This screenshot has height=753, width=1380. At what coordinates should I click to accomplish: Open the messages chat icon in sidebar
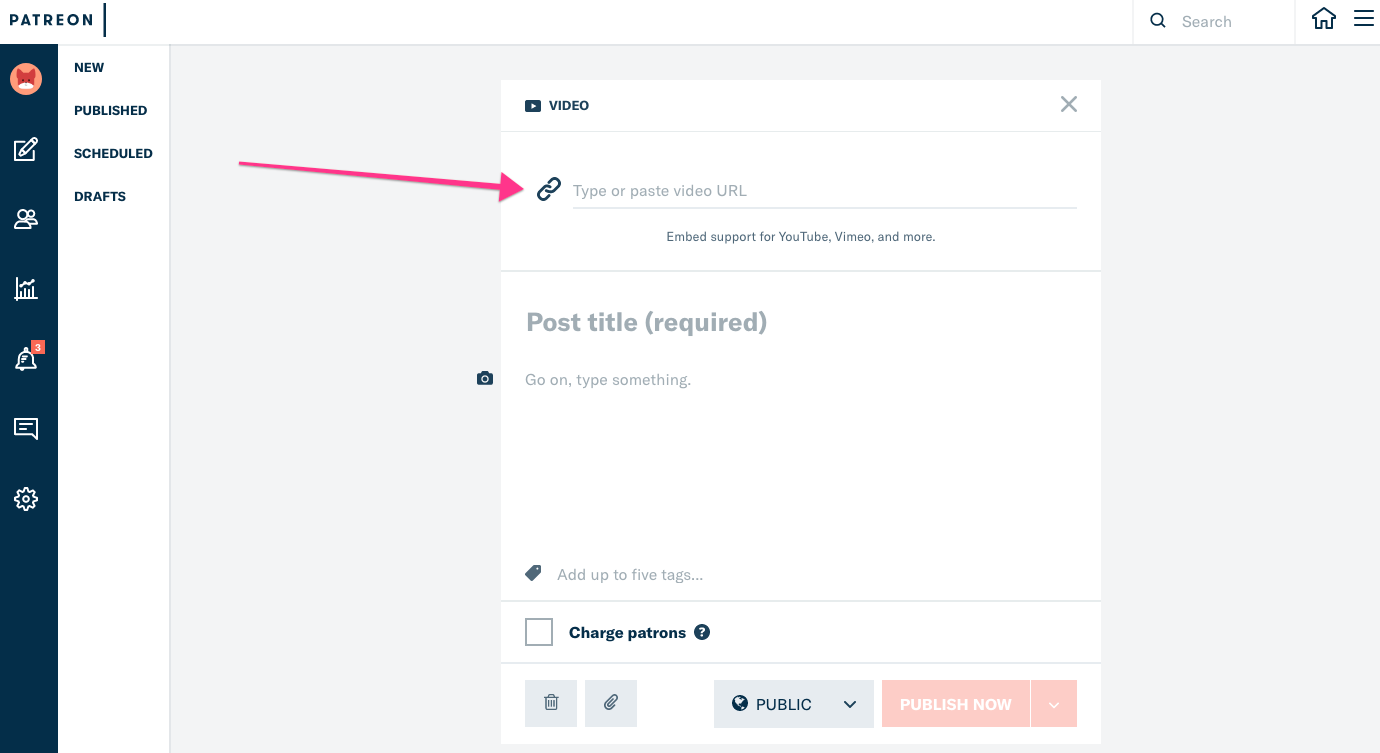26,429
